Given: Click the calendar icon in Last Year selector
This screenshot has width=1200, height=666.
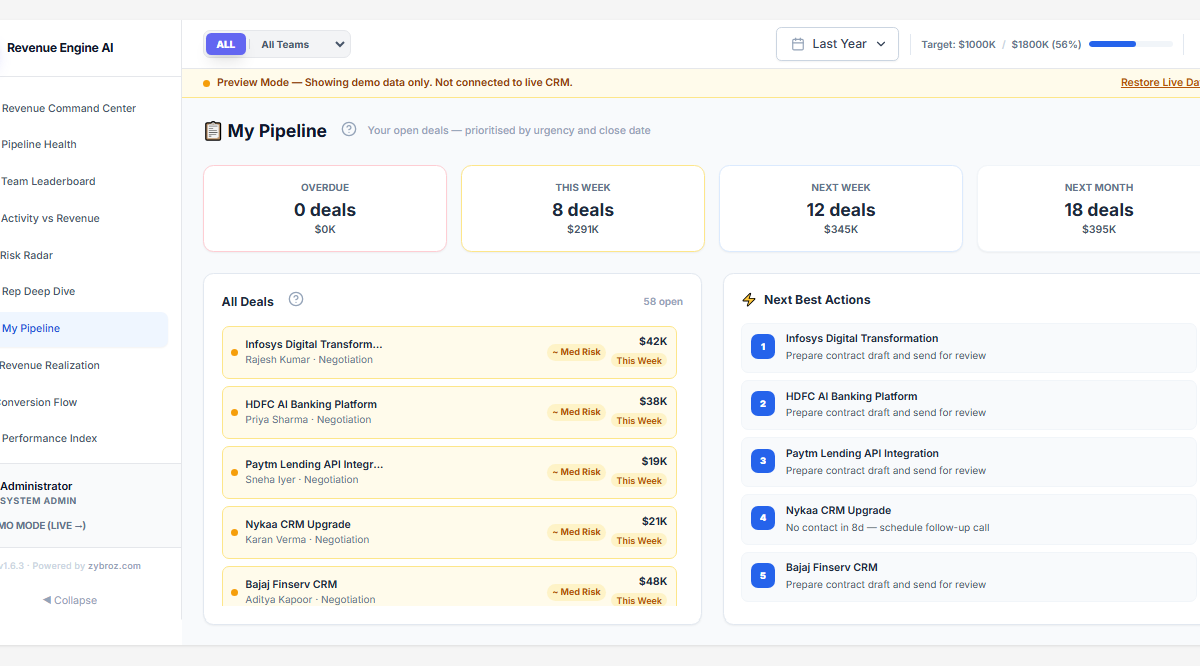Looking at the screenshot, I should [x=798, y=44].
